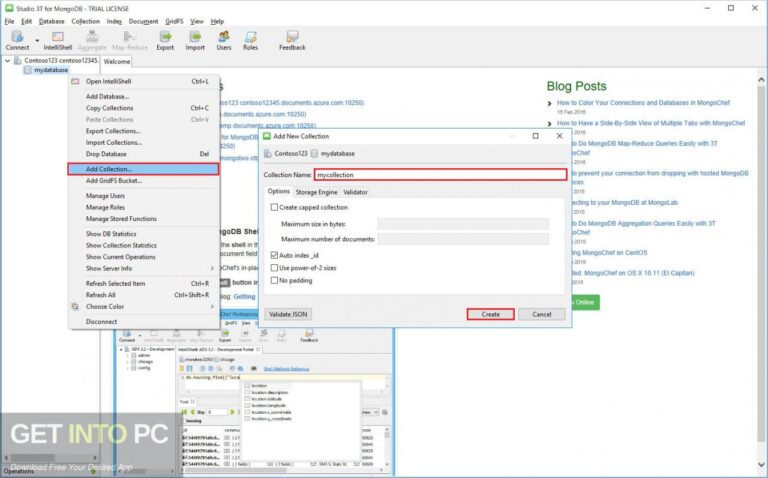The image size is (768, 478).
Task: Click the Feedback toolbar icon
Action: tap(292, 41)
